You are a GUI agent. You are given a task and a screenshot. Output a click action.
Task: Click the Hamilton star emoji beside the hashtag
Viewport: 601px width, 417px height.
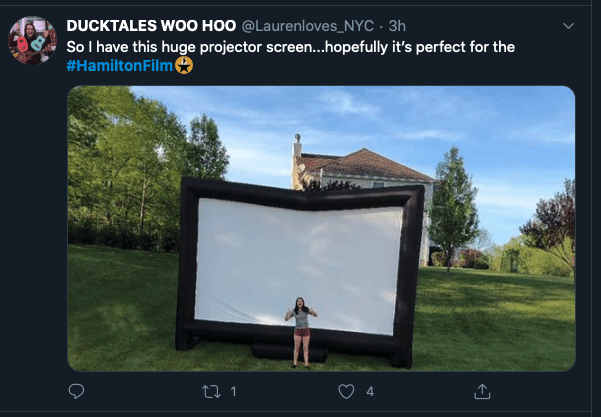pos(184,66)
